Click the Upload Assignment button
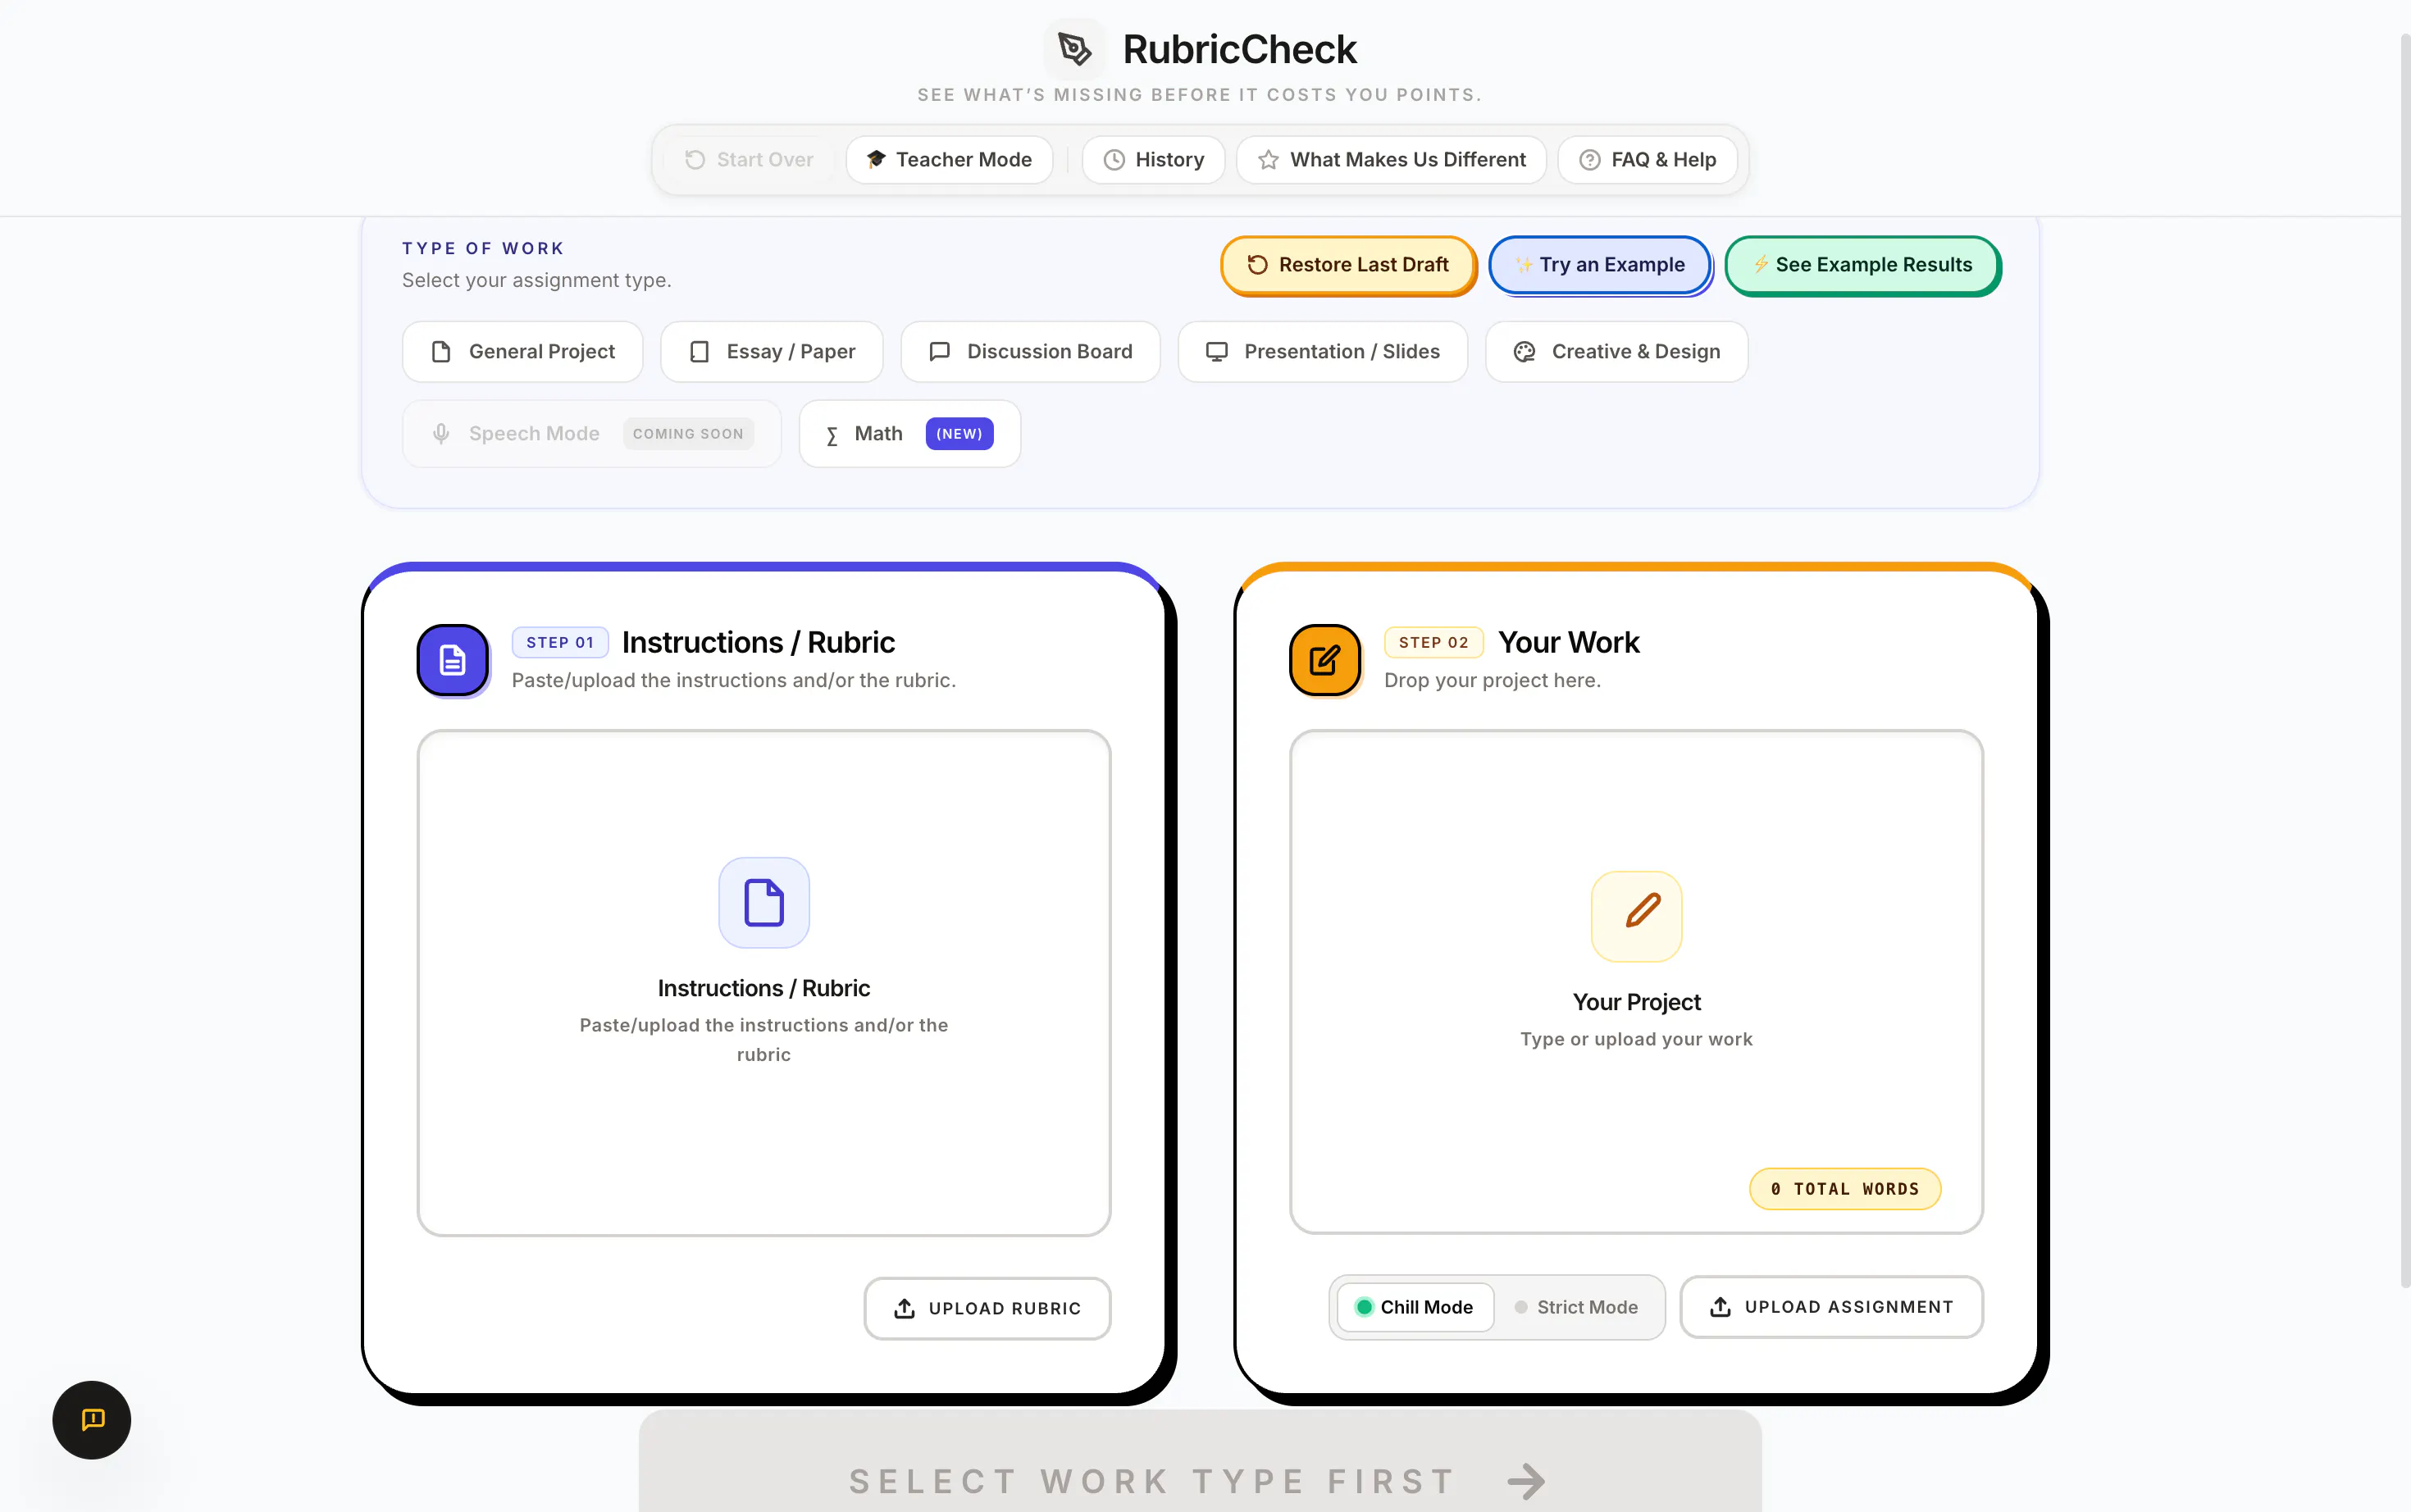Screen dimensions: 2411x1512 tap(1831, 1307)
